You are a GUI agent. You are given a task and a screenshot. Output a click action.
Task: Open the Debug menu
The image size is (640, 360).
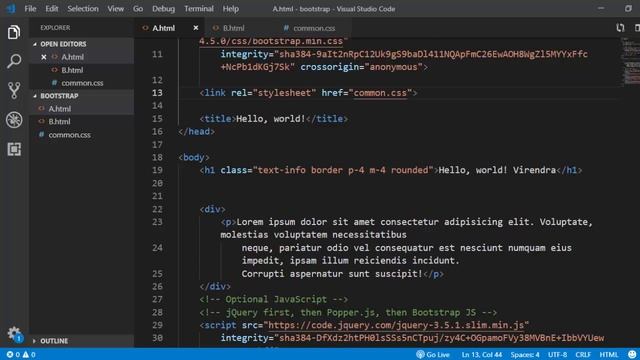click(x=163, y=9)
